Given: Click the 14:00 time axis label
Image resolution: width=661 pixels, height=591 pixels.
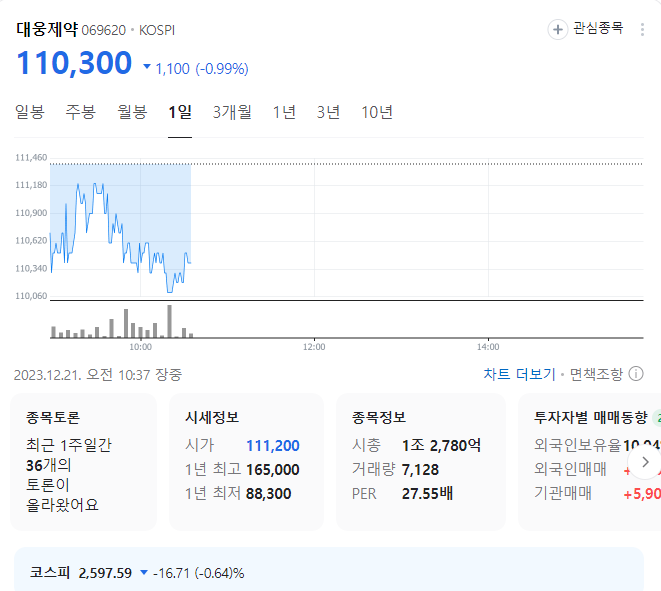Looking at the screenshot, I should point(488,347).
